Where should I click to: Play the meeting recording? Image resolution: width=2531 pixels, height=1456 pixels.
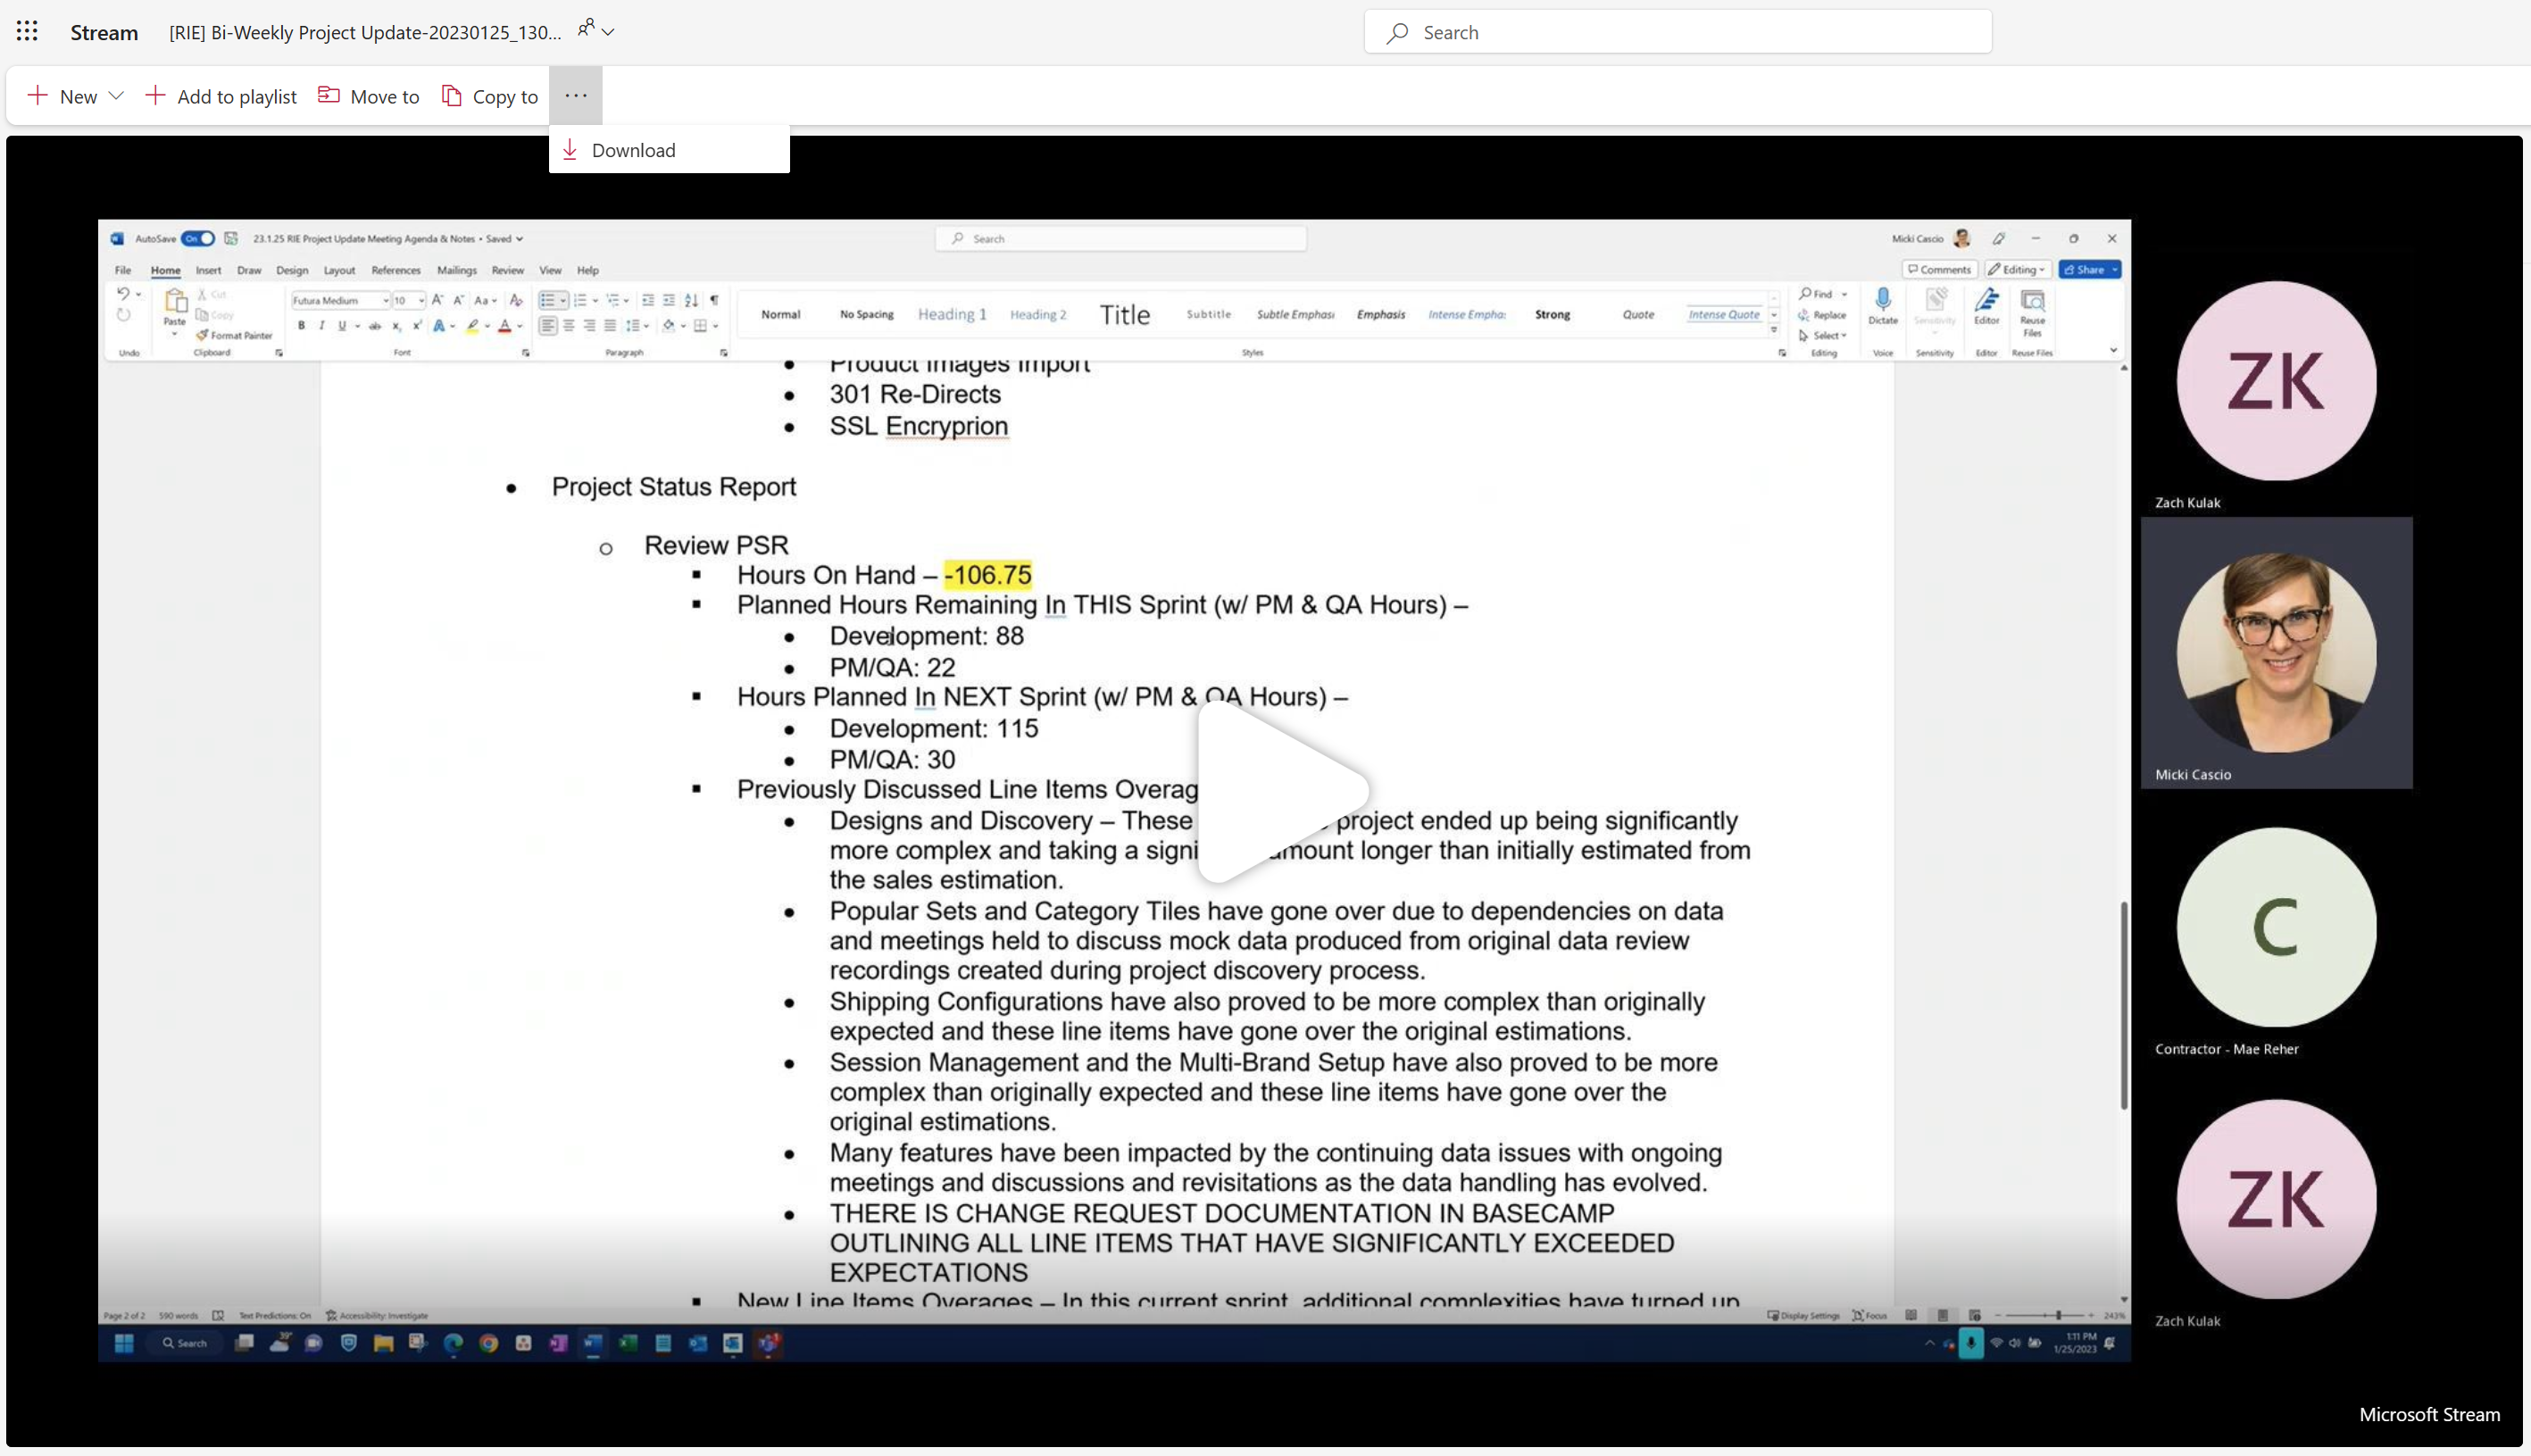pyautogui.click(x=1283, y=792)
